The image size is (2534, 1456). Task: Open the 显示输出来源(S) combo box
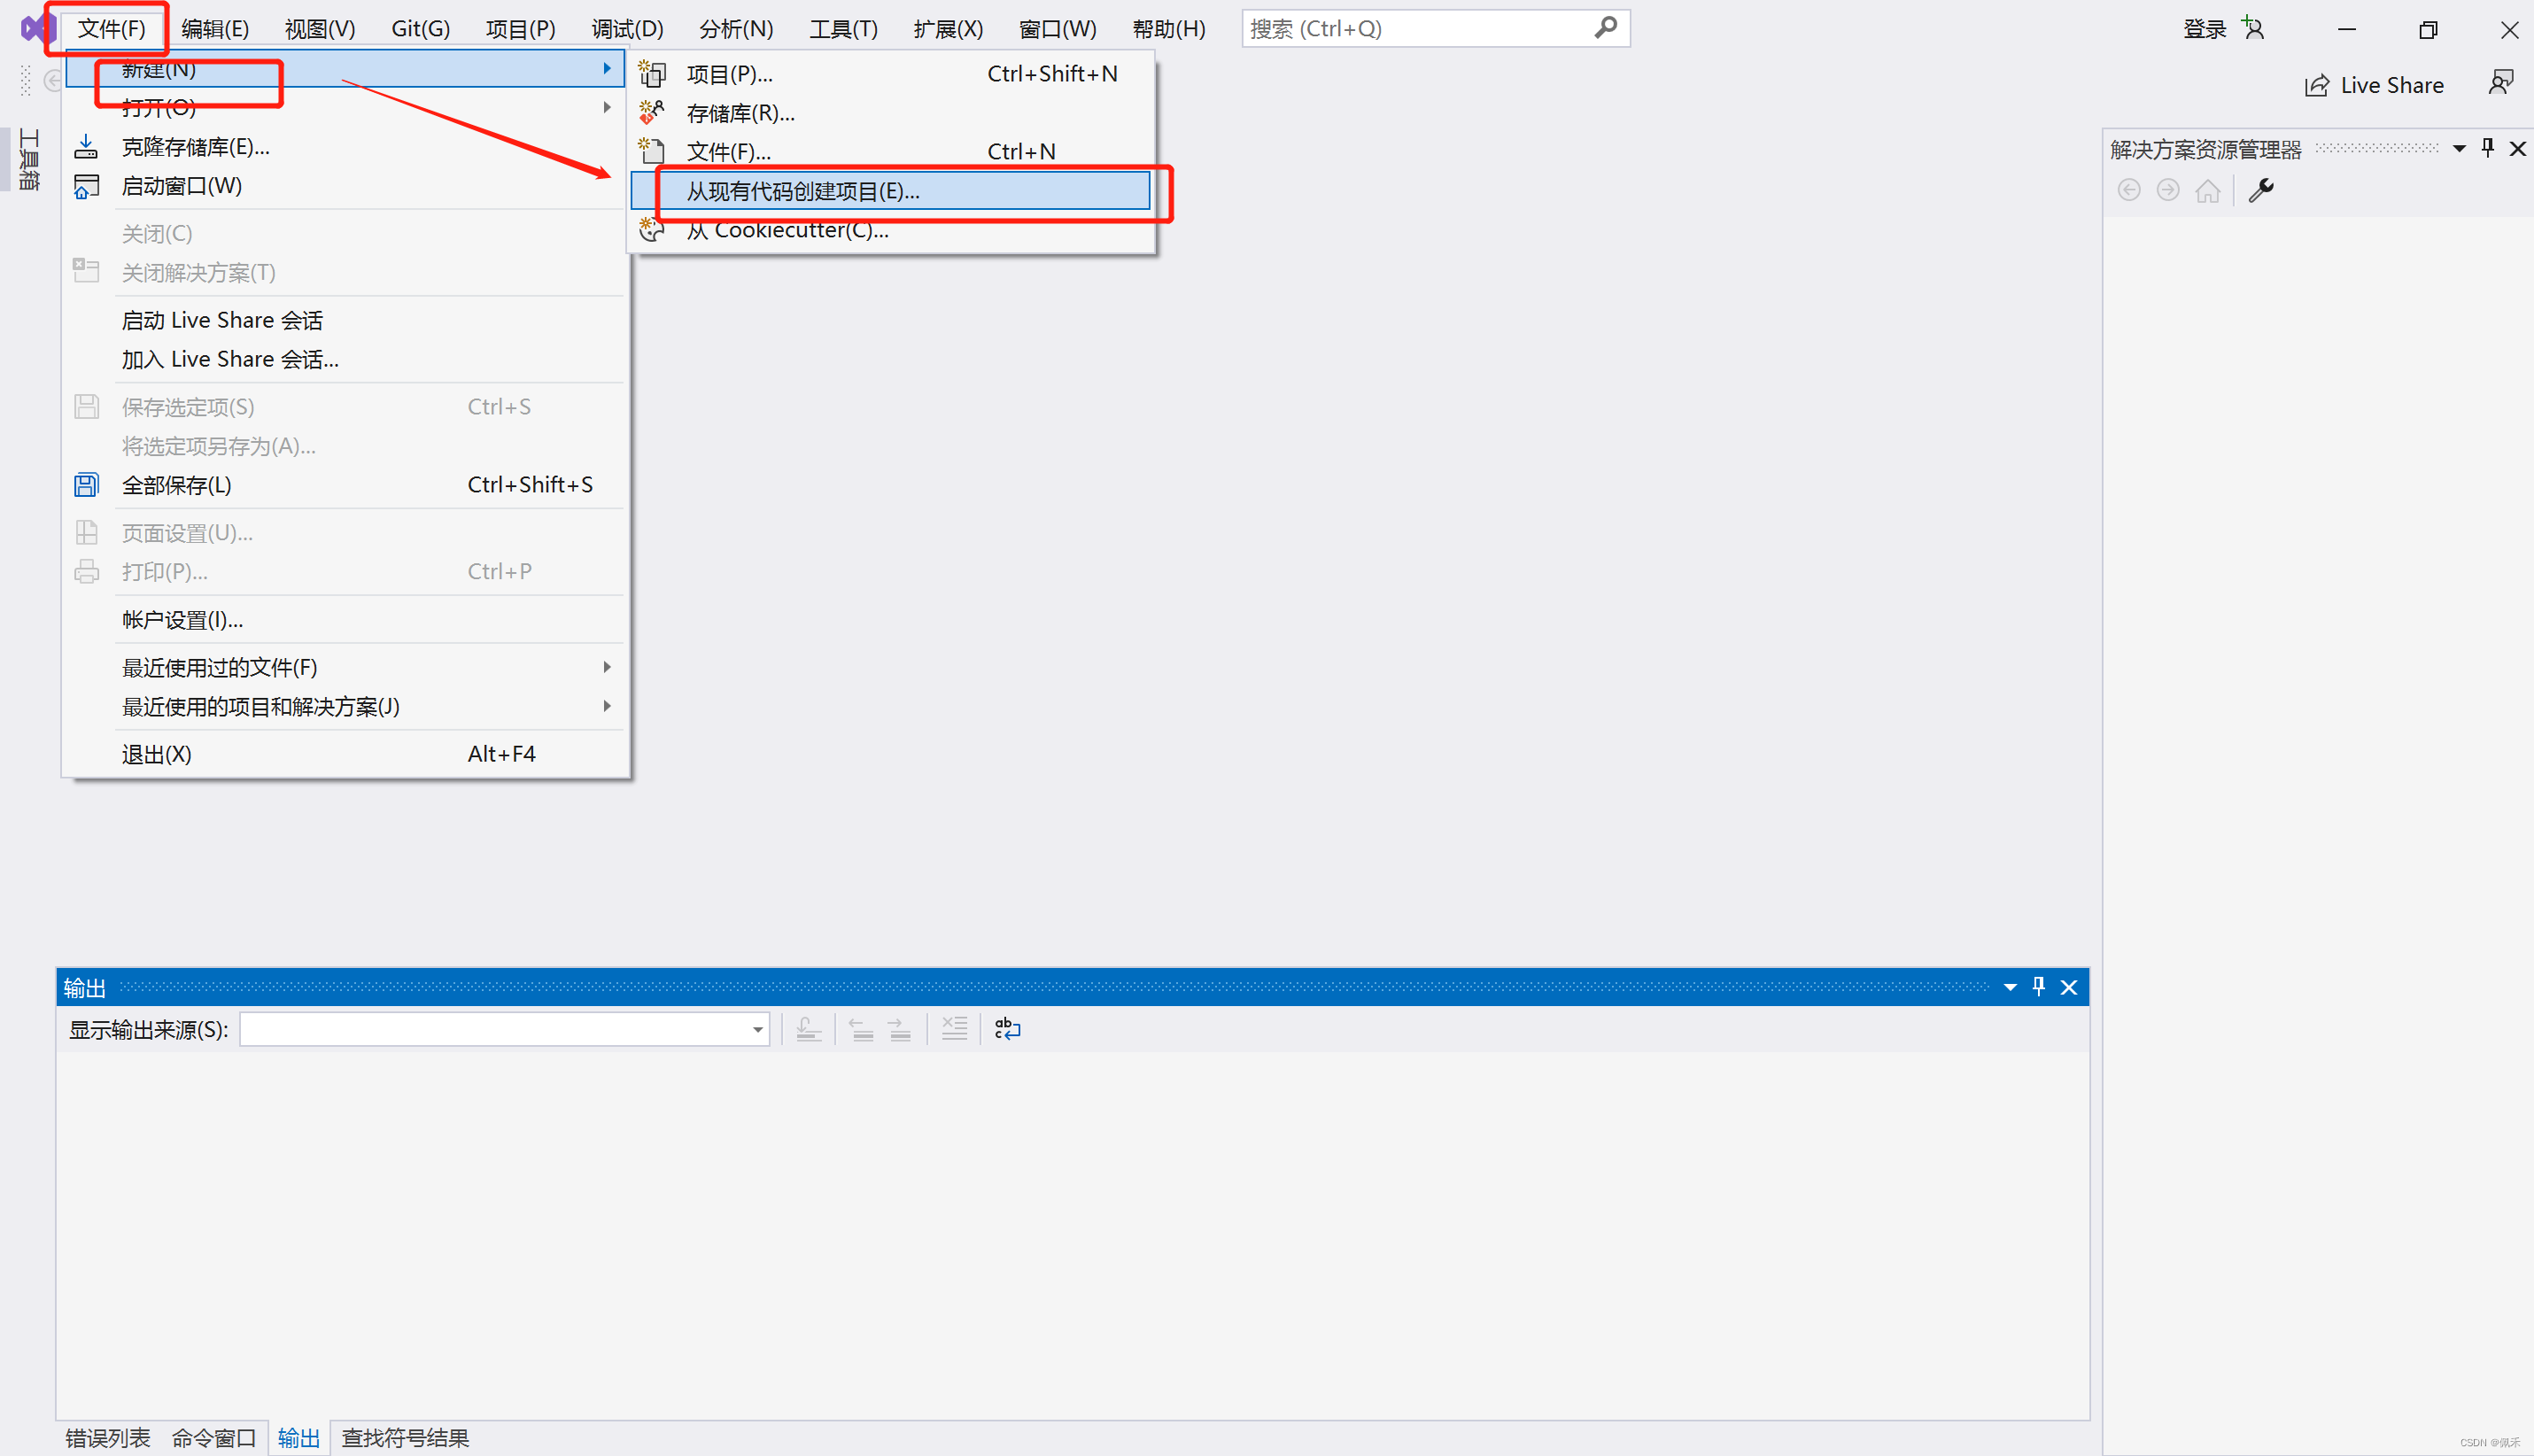(x=505, y=1029)
